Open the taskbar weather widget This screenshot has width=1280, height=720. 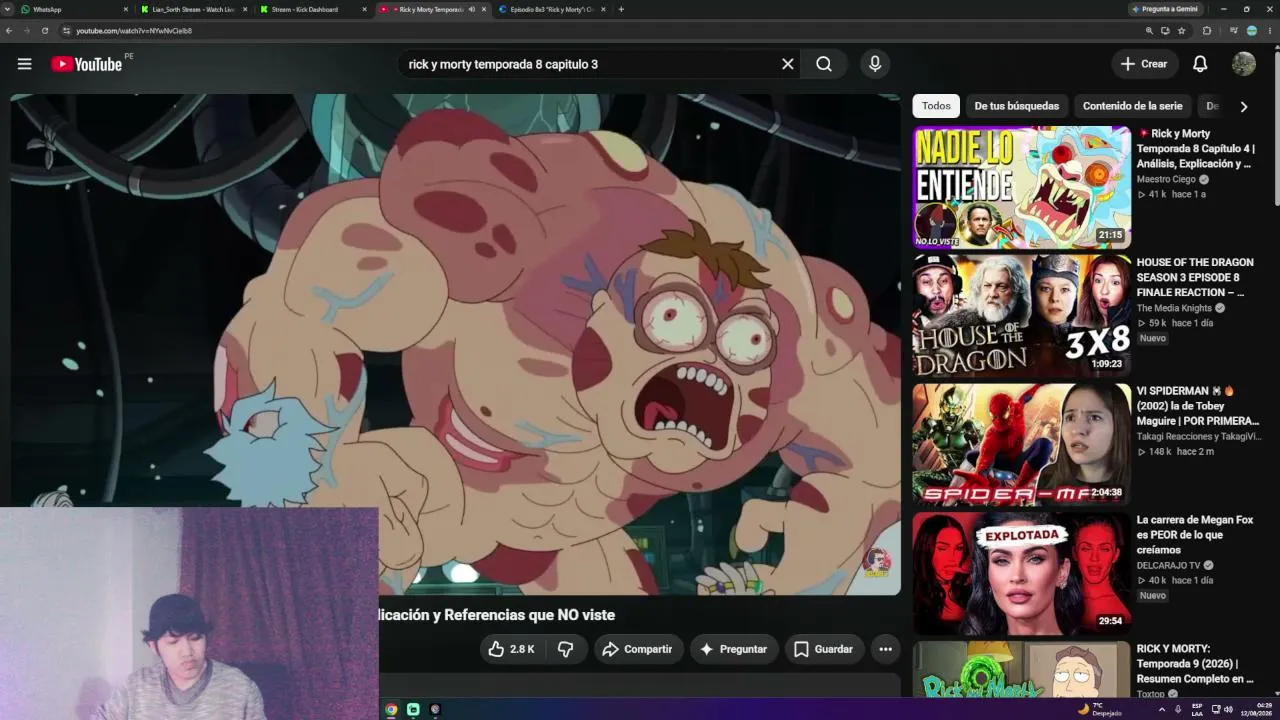1099,710
